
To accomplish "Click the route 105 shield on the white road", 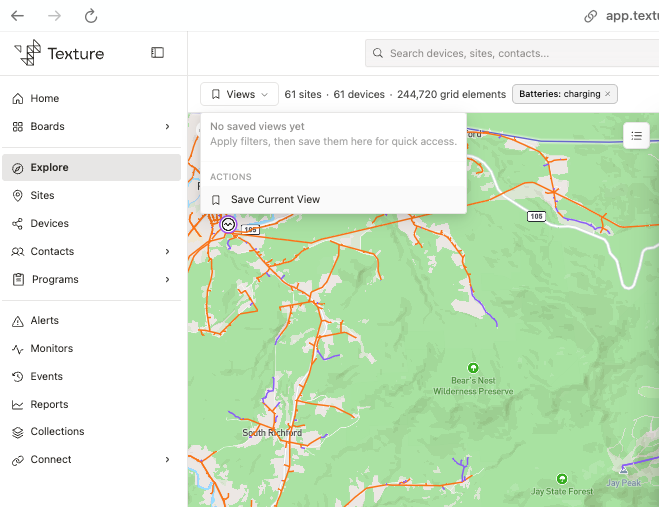I will pyautogui.click(x=536, y=217).
